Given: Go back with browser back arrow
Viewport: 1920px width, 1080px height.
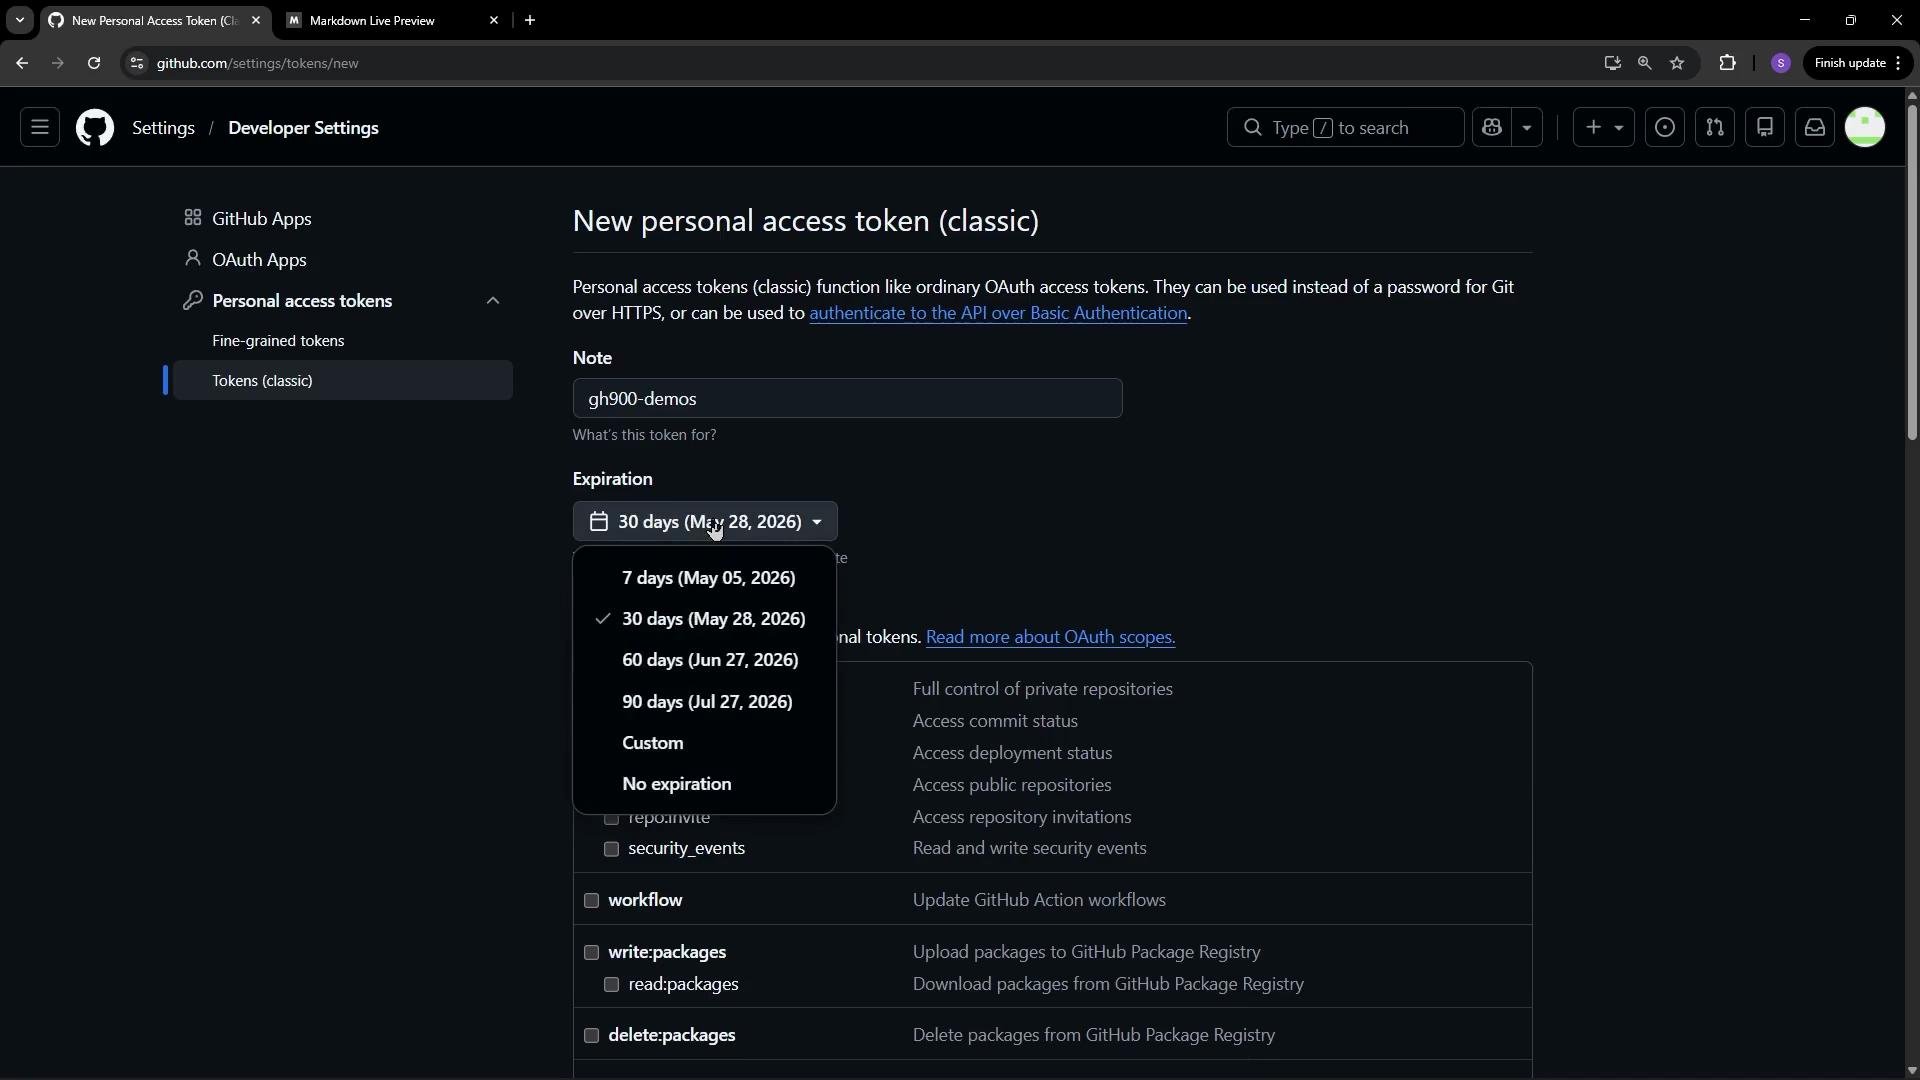Looking at the screenshot, I should tap(22, 63).
